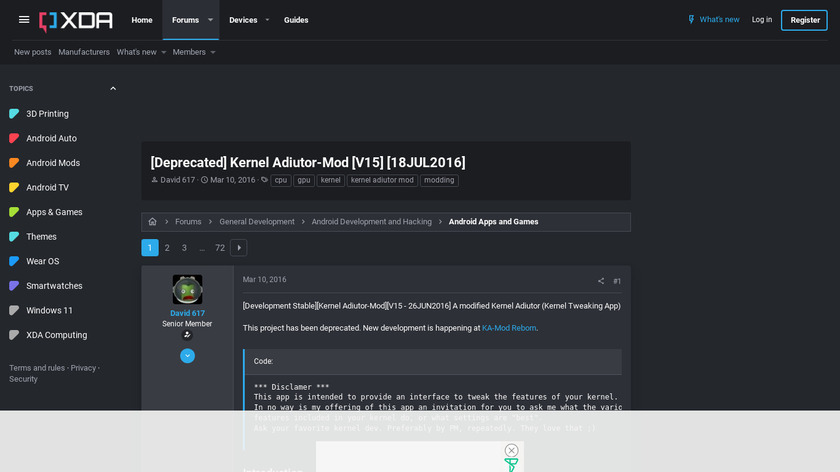Click the lightning What's new icon
The image size is (840, 472).
click(692, 19)
